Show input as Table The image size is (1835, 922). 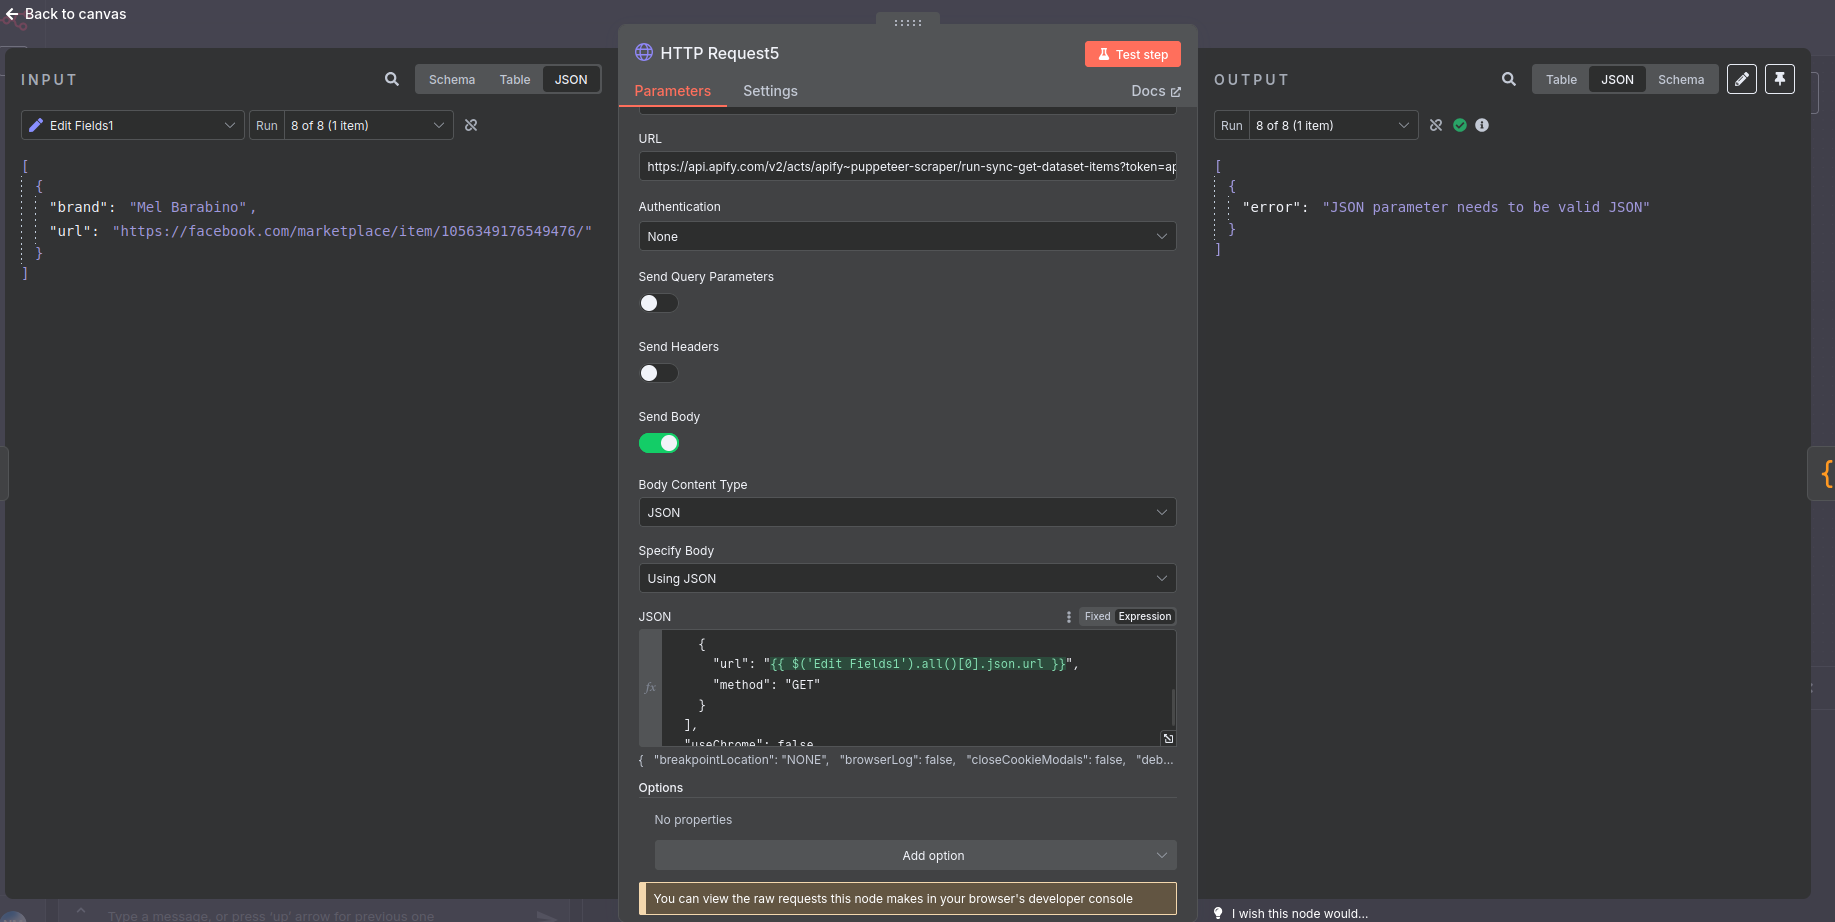tap(515, 79)
